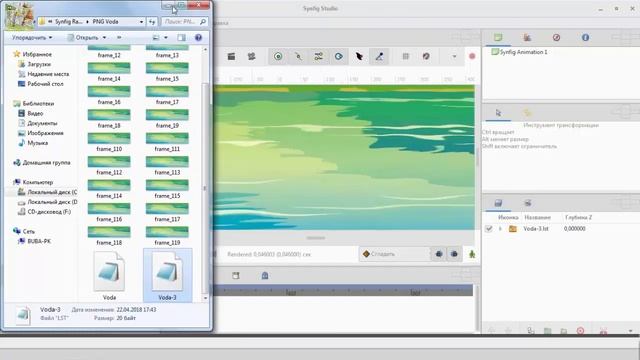Image resolution: width=640 pixels, height=360 pixels.
Task: Click the red target icon in Layers toolbar
Action: point(580,331)
